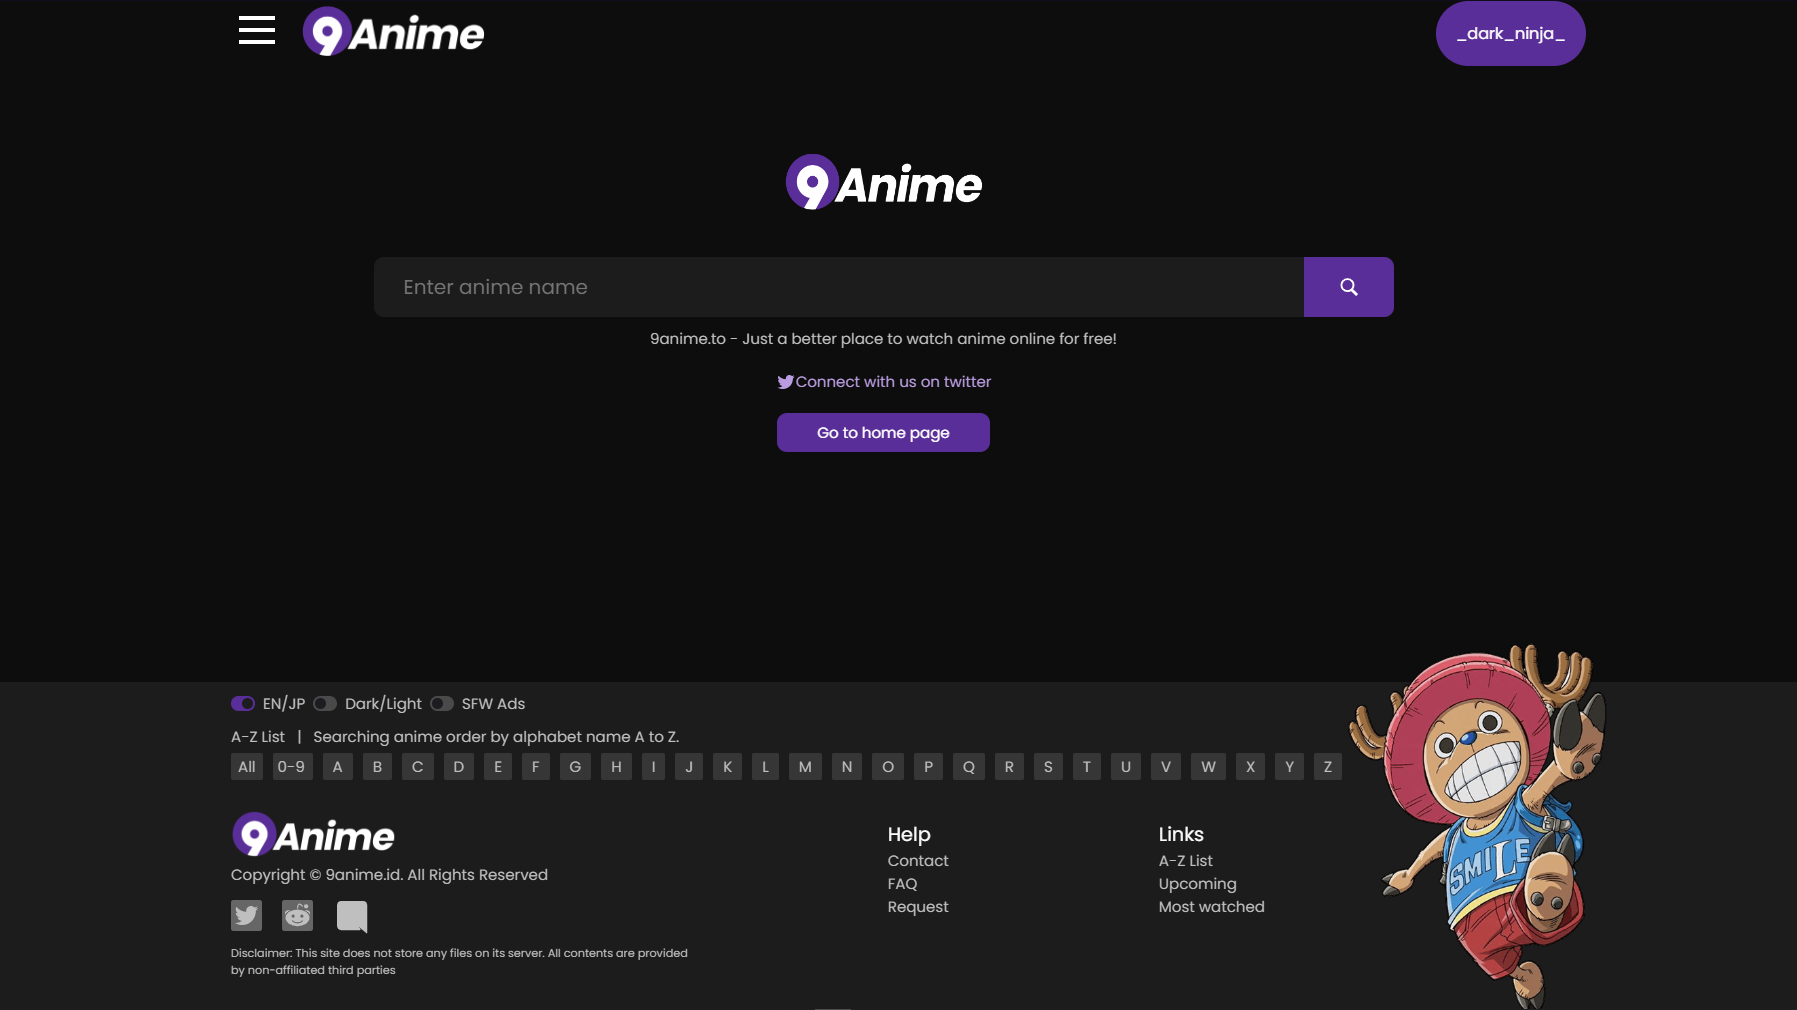Select letter P in A-Z list

point(928,767)
